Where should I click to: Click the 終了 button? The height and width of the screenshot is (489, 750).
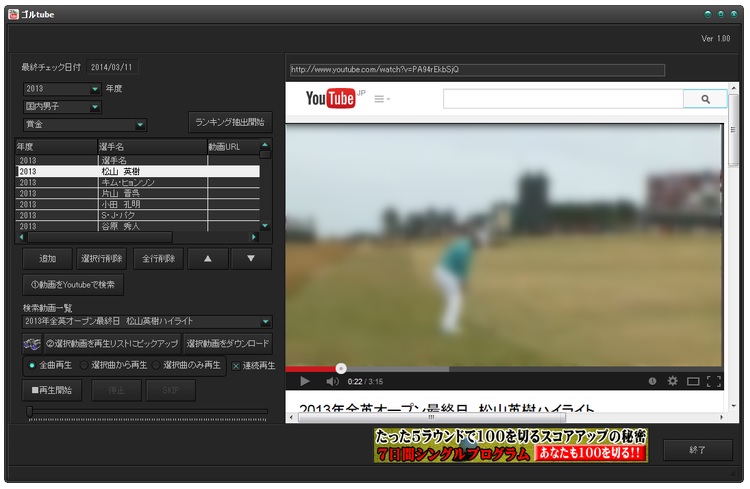697,450
